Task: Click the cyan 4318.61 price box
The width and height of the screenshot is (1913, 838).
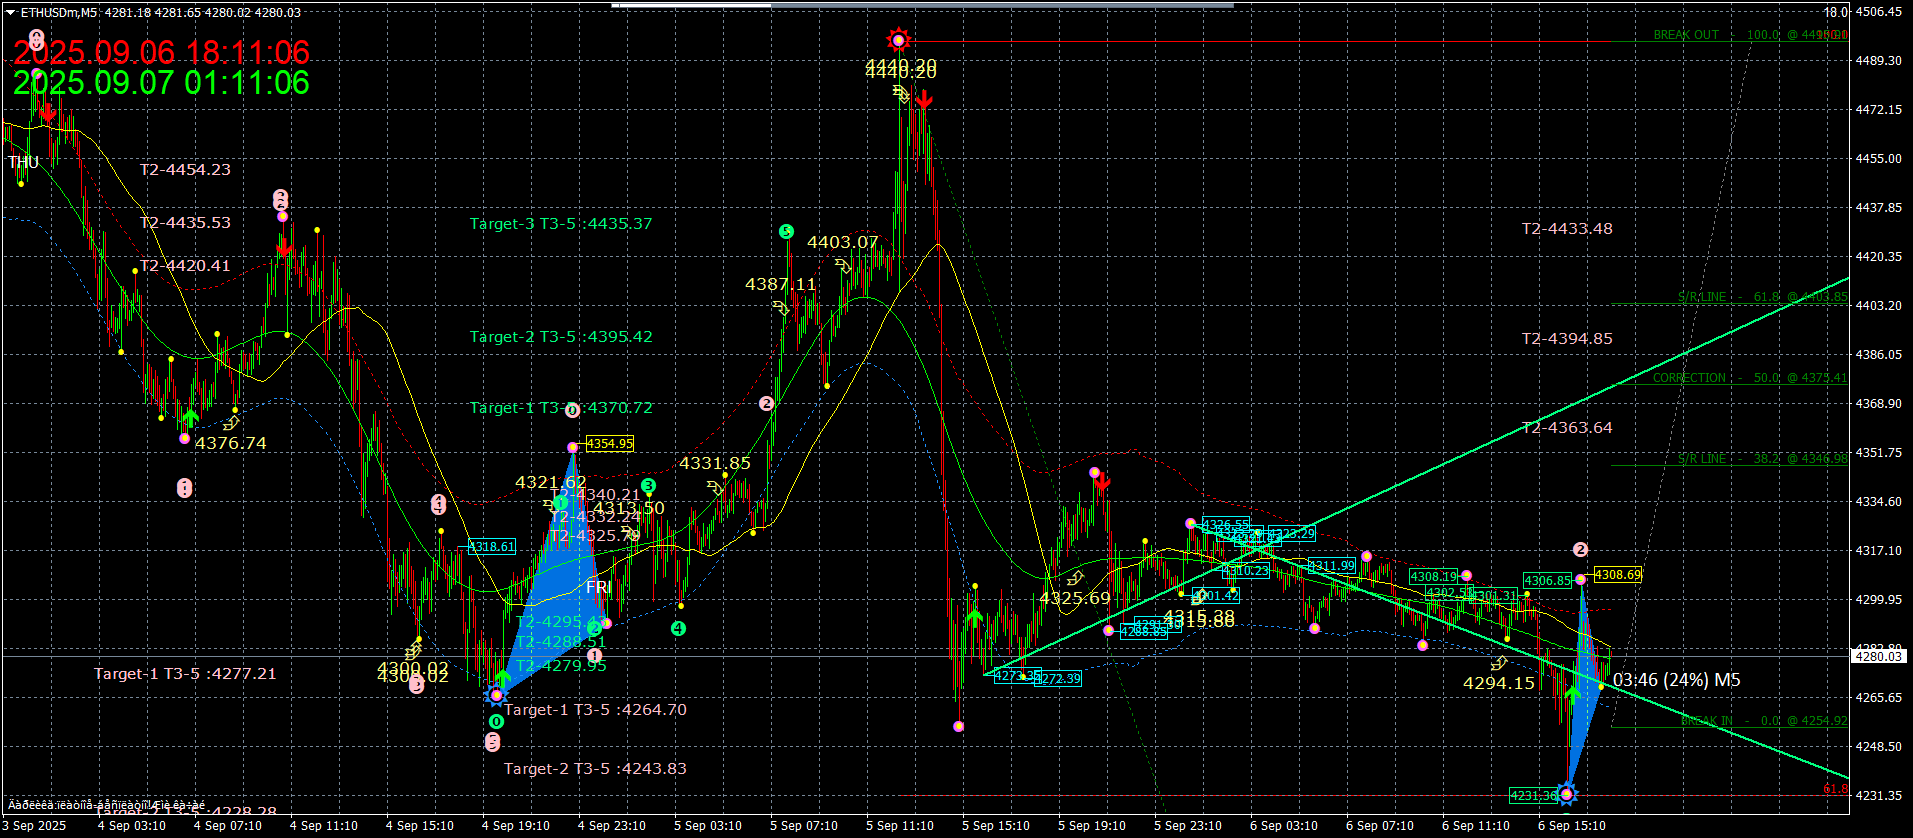Action: 491,547
